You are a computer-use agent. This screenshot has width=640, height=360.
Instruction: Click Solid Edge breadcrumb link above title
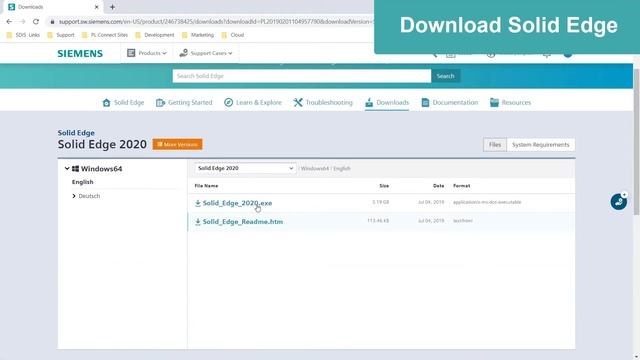(x=76, y=133)
